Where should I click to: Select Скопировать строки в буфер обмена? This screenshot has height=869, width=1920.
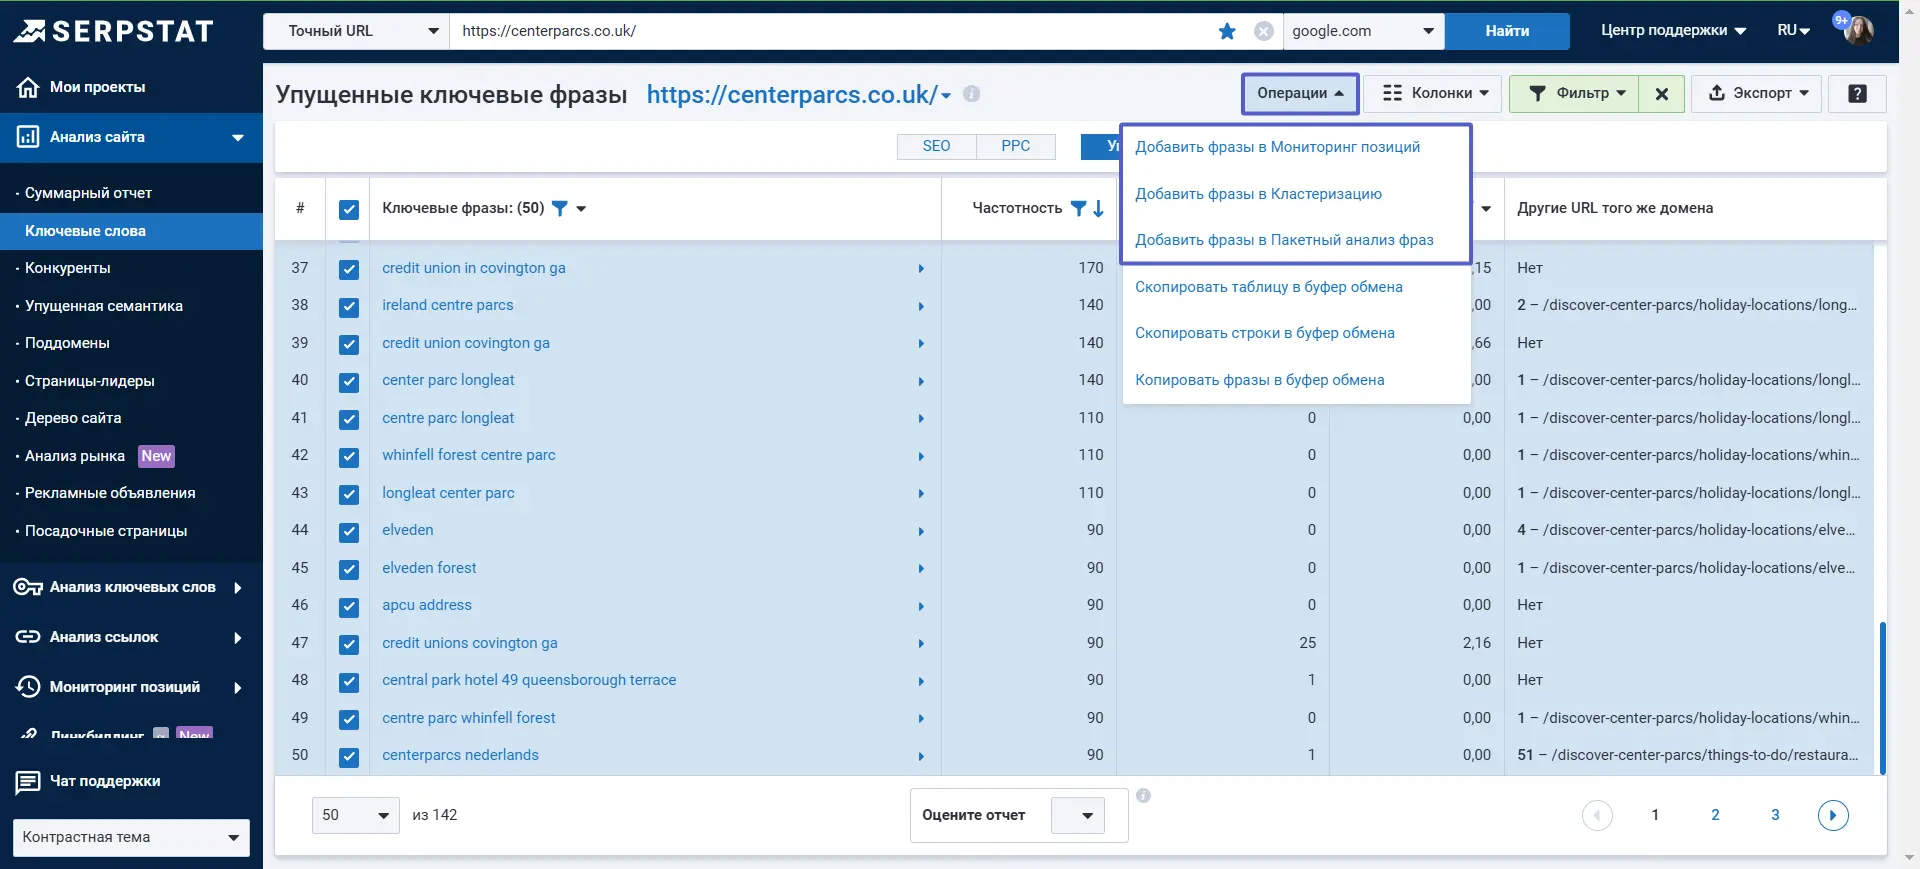click(1264, 333)
